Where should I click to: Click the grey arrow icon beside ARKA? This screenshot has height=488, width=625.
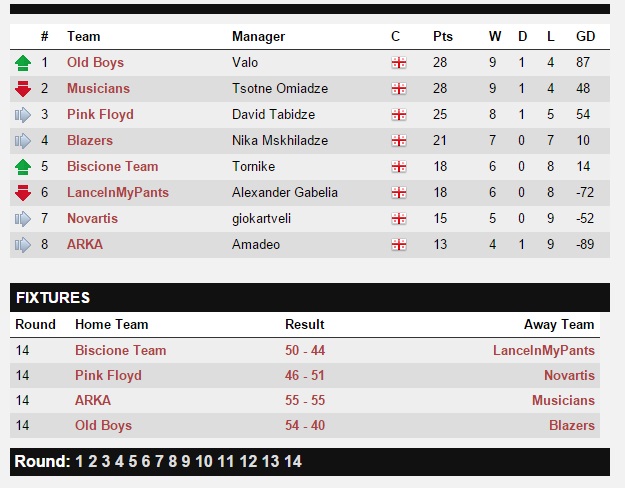[23, 245]
